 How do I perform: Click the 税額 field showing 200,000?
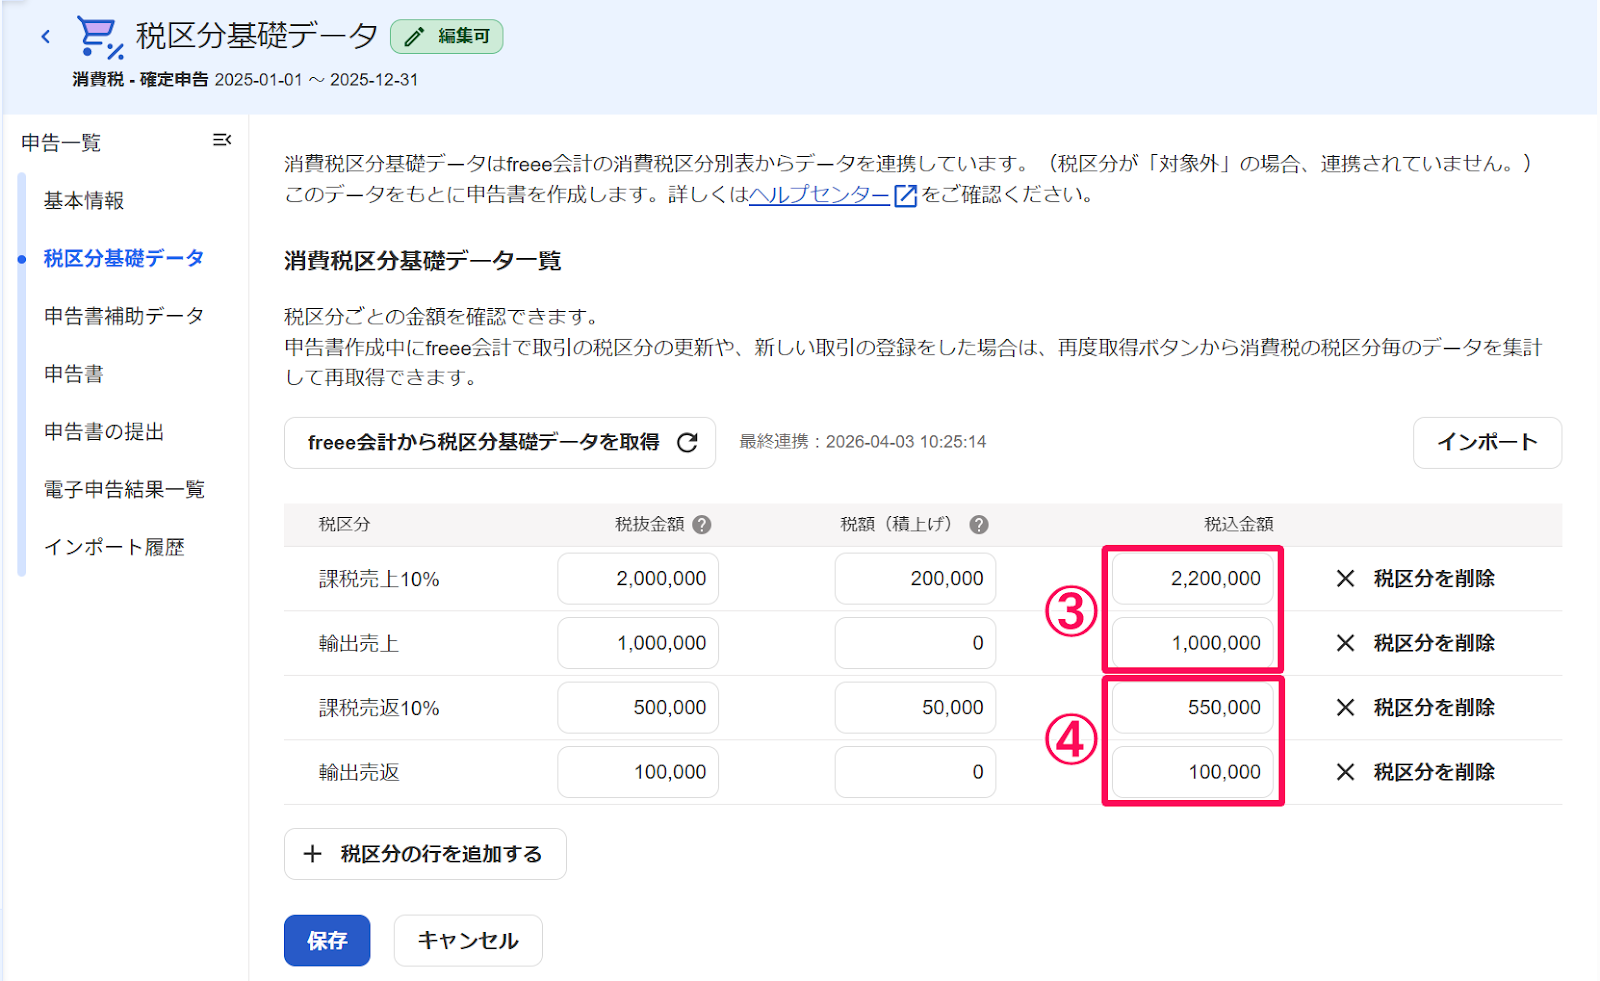[915, 578]
